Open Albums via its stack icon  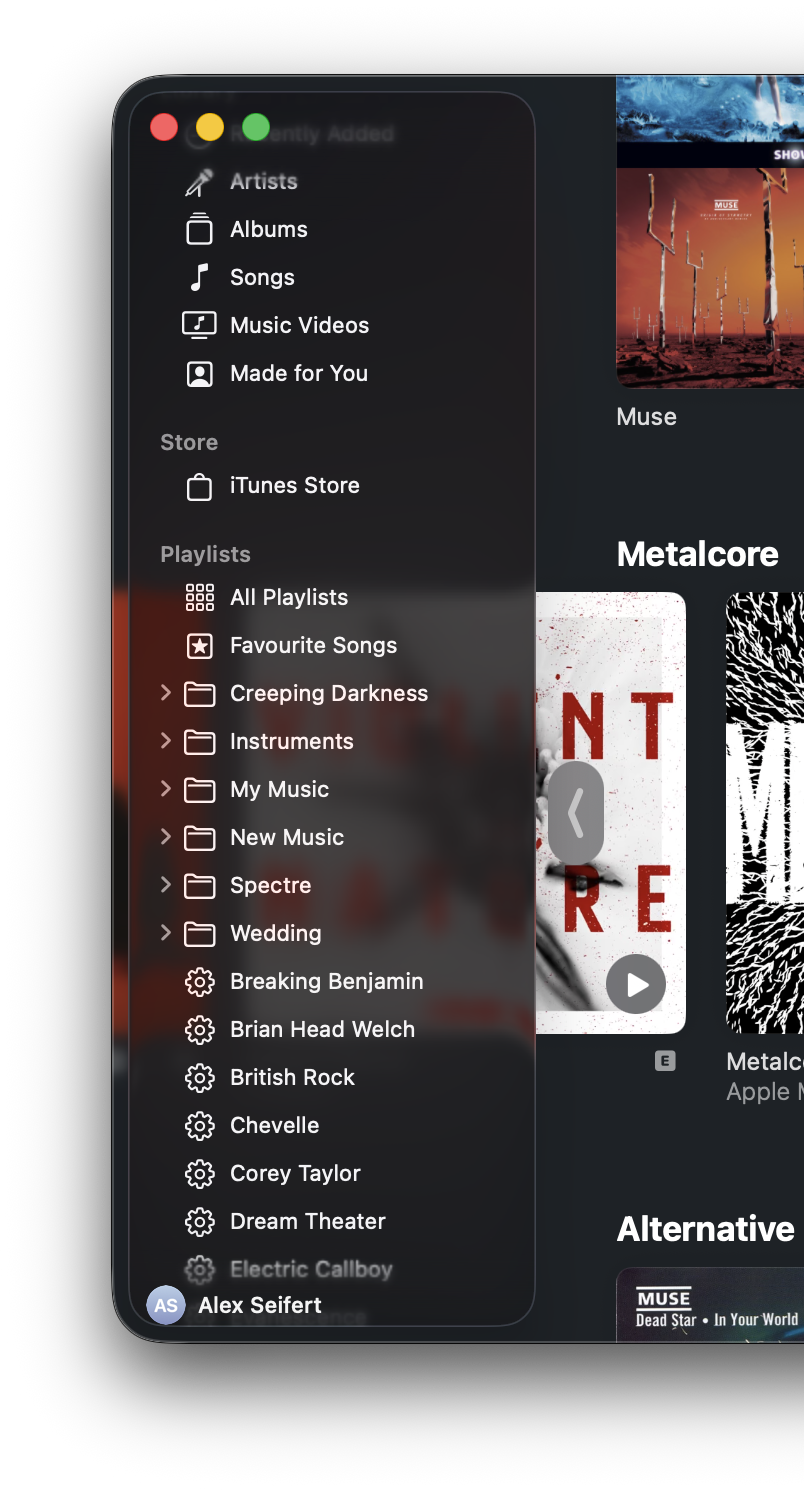[x=199, y=229]
